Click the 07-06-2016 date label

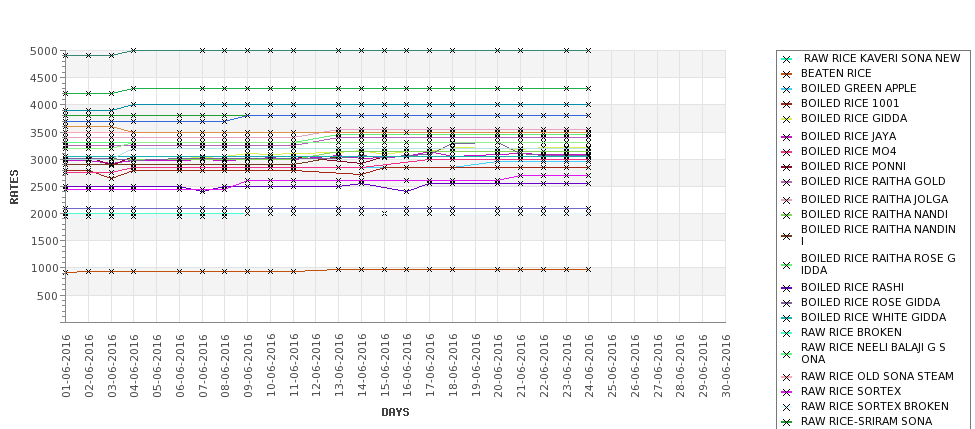[x=202, y=366]
